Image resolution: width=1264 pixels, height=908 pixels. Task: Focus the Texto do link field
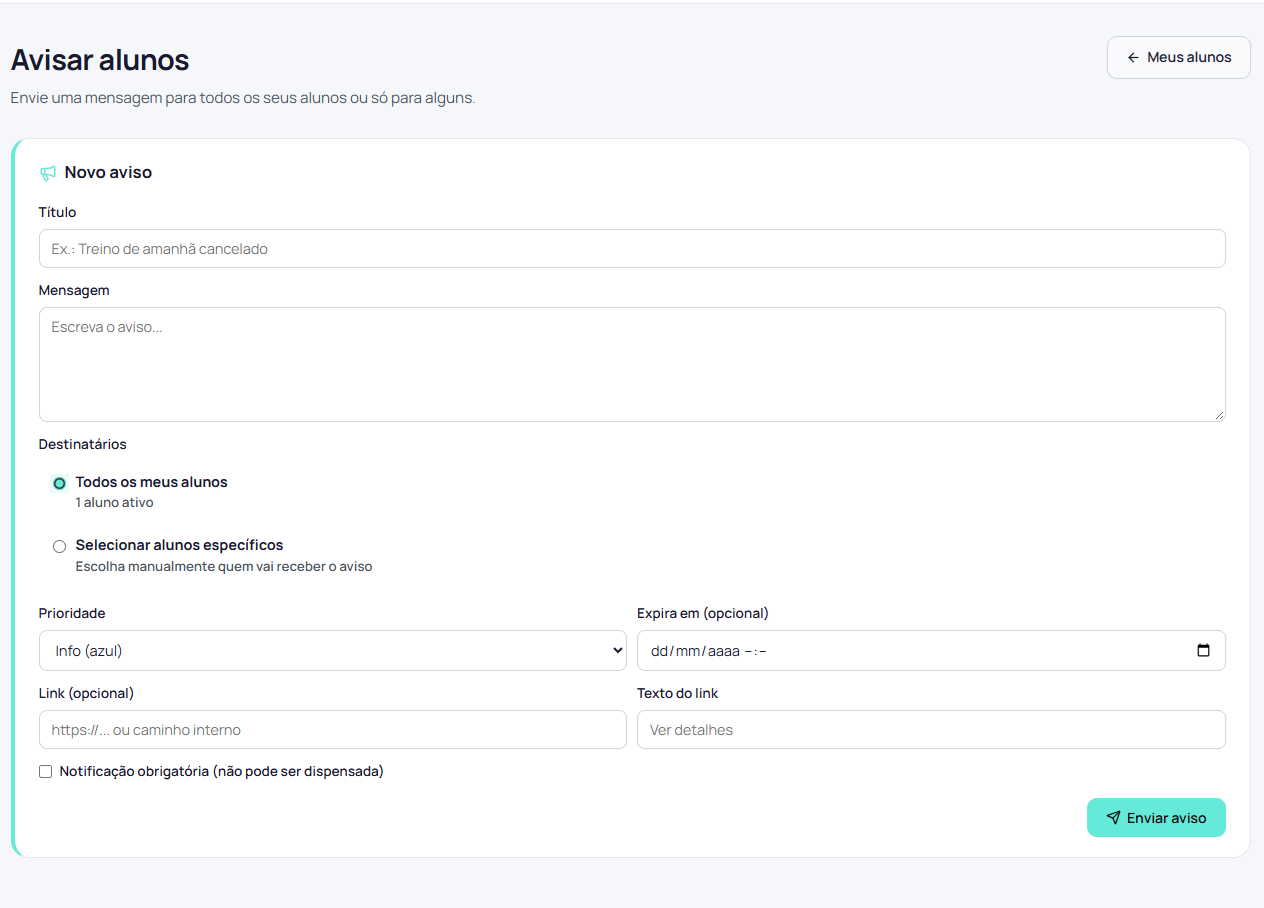tap(931, 730)
